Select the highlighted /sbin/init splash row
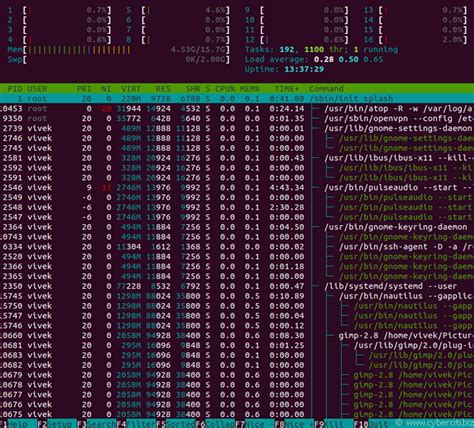This screenshot has height=428, width=474. click(x=237, y=99)
